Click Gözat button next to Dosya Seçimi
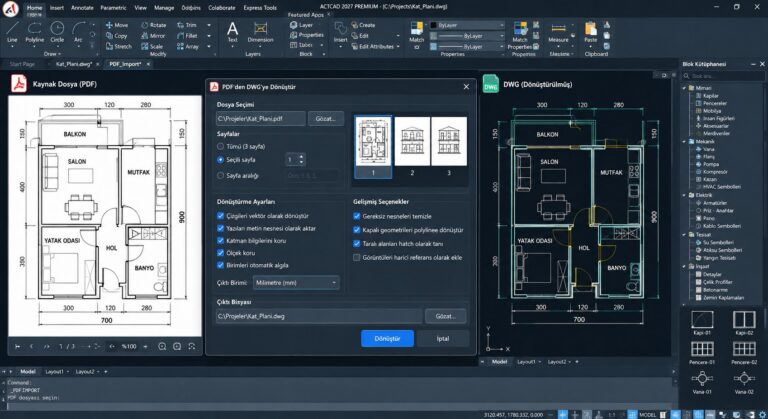Image resolution: width=768 pixels, height=419 pixels. pos(326,119)
